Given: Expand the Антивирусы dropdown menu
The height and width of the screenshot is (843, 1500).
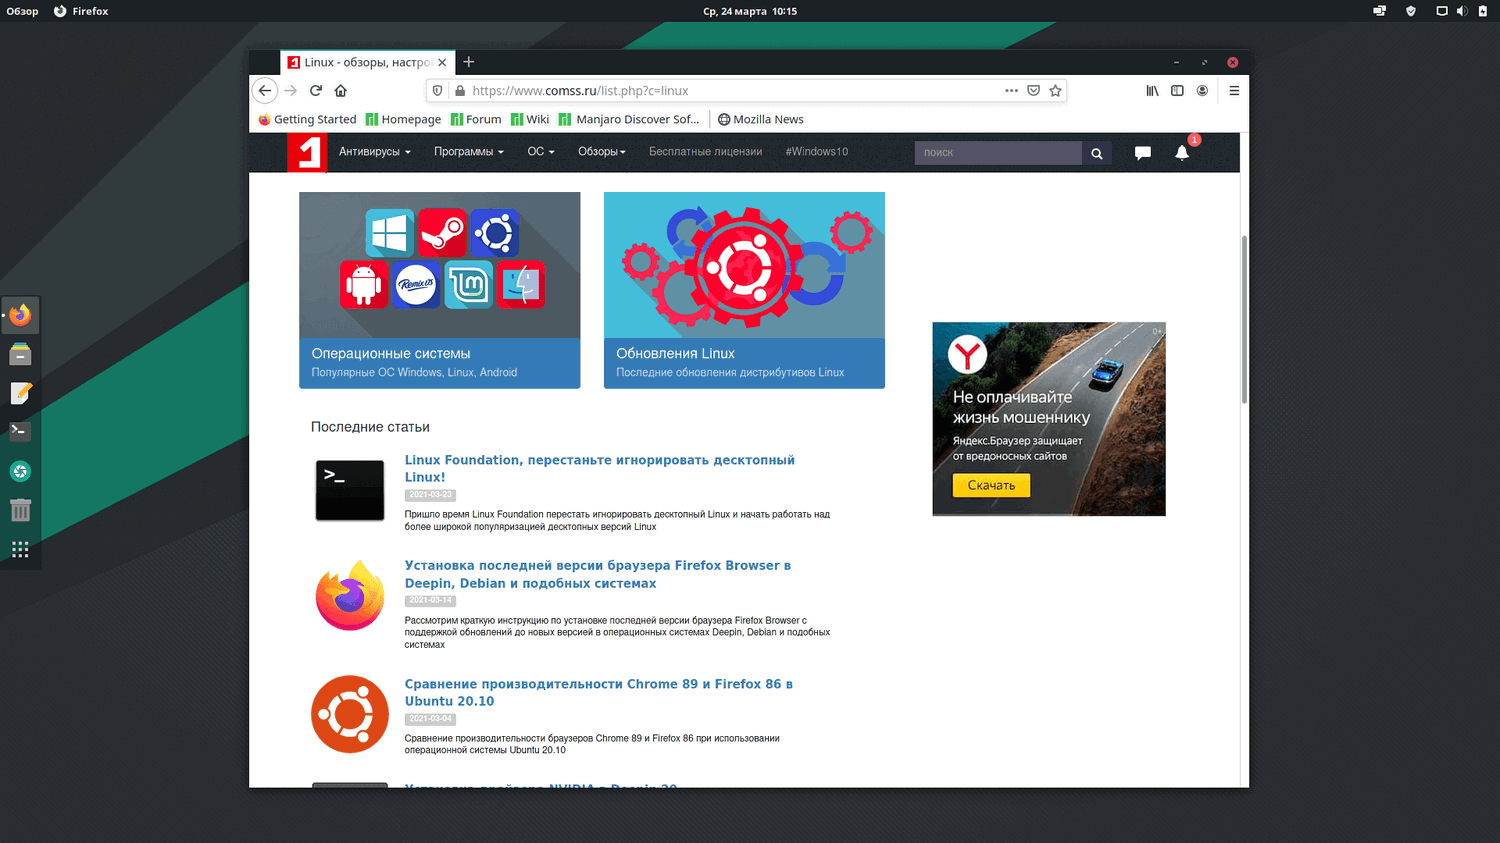Looking at the screenshot, I should click(x=375, y=152).
